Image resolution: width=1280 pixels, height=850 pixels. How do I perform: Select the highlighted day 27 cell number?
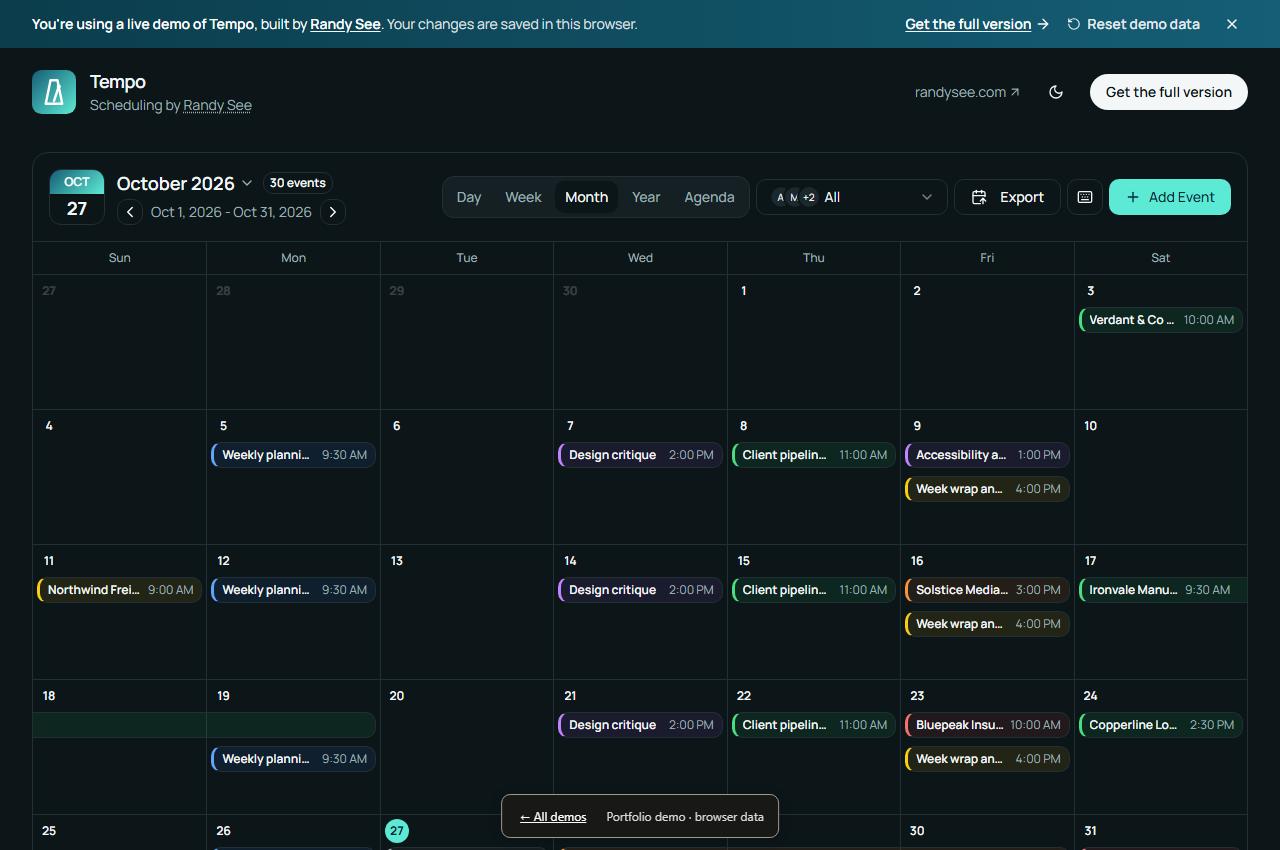[x=397, y=831]
